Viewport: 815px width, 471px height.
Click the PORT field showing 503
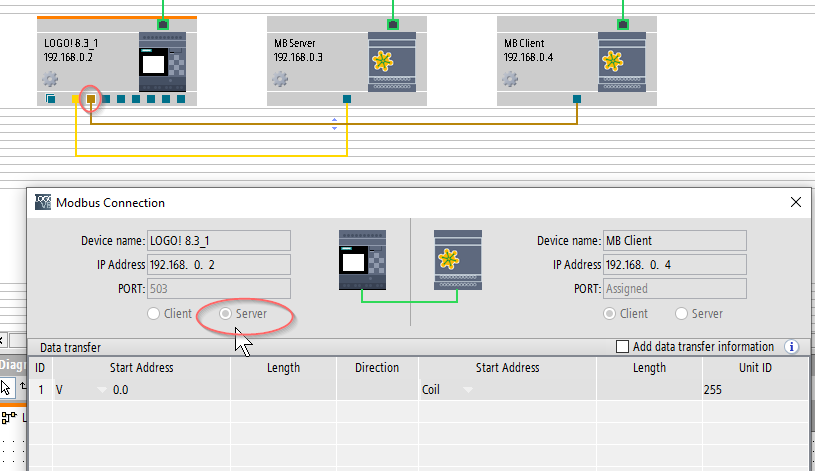219,289
